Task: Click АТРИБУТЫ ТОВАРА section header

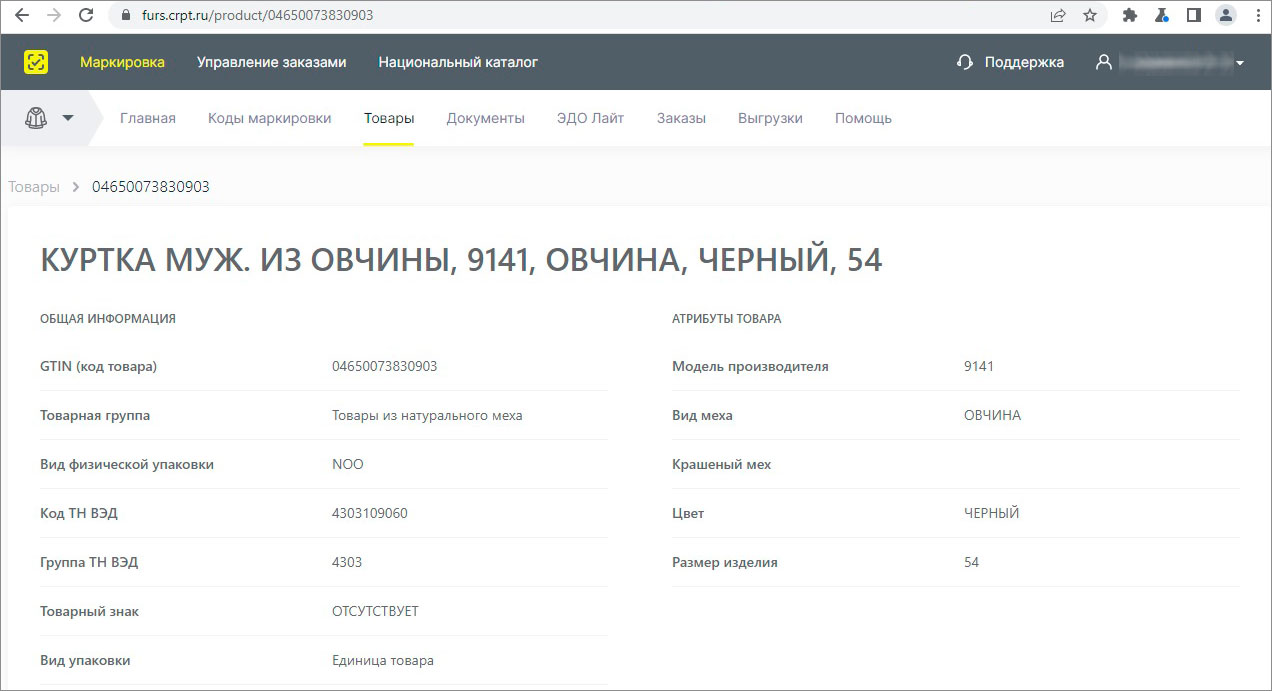Action: pos(727,319)
